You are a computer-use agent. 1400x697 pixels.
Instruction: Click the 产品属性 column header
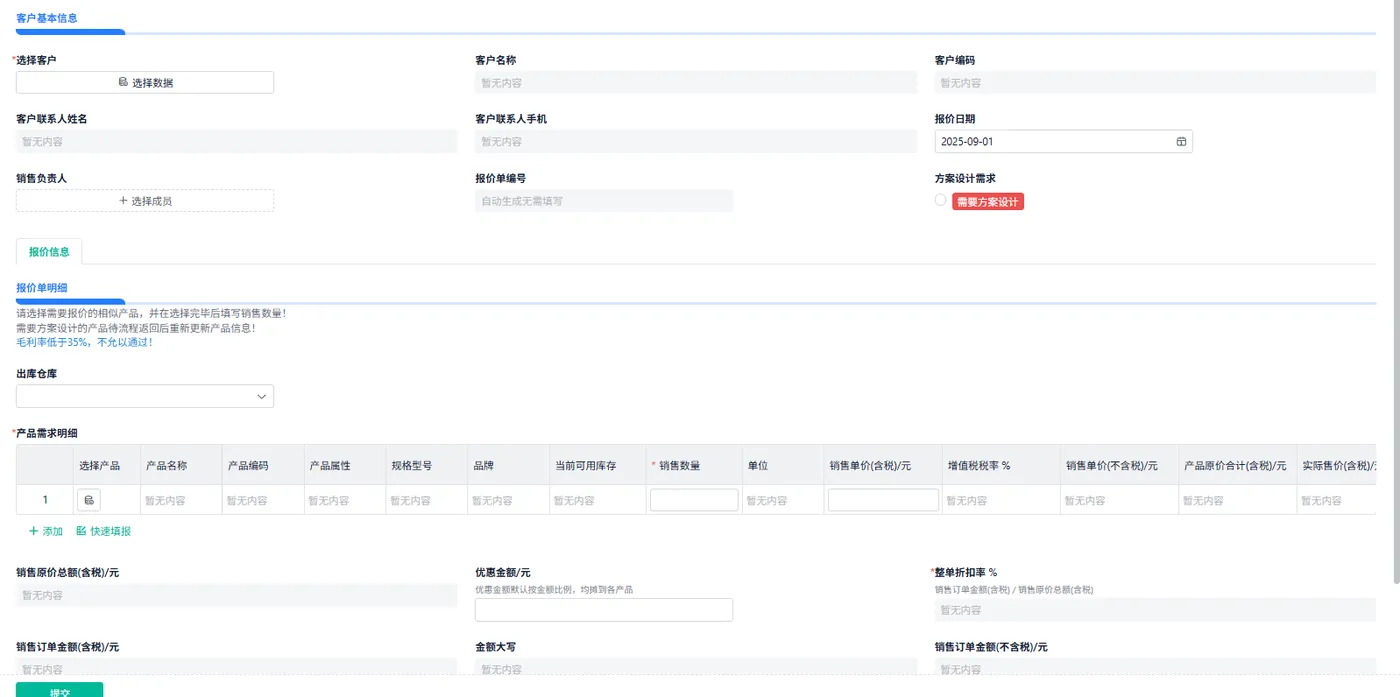click(345, 466)
